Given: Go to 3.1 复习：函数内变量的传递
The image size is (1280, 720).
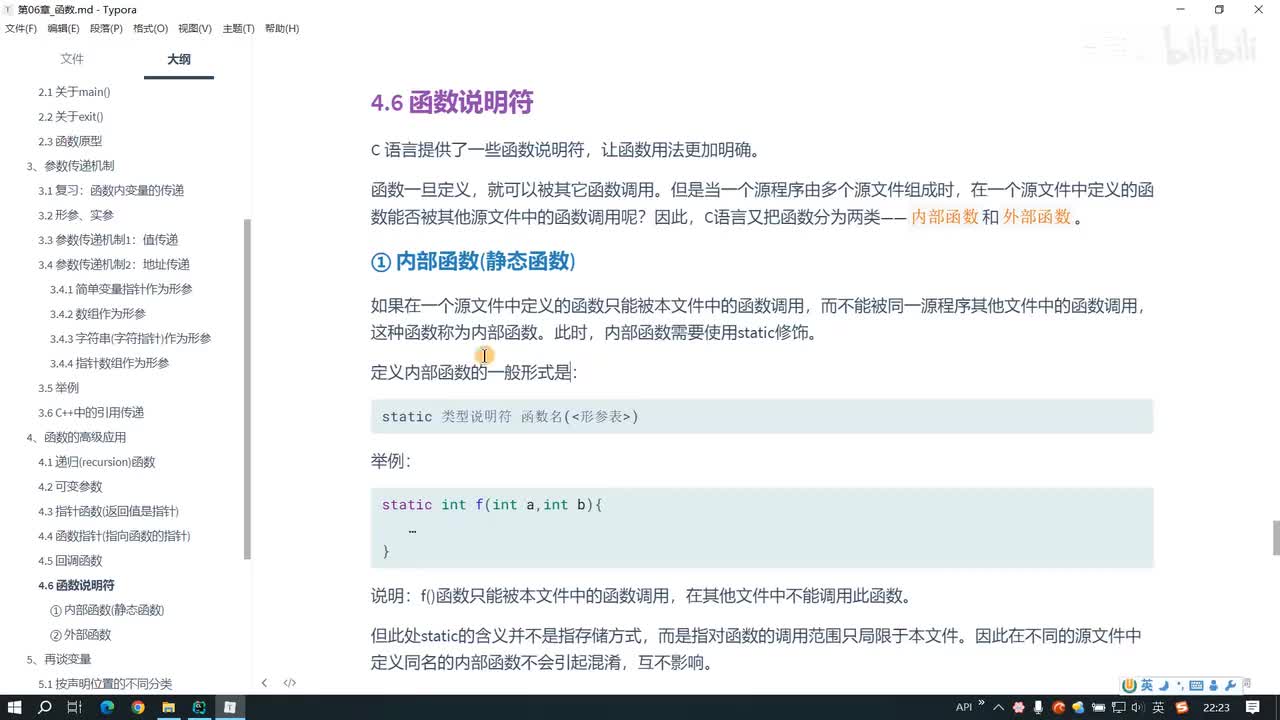Looking at the screenshot, I should pos(111,190).
